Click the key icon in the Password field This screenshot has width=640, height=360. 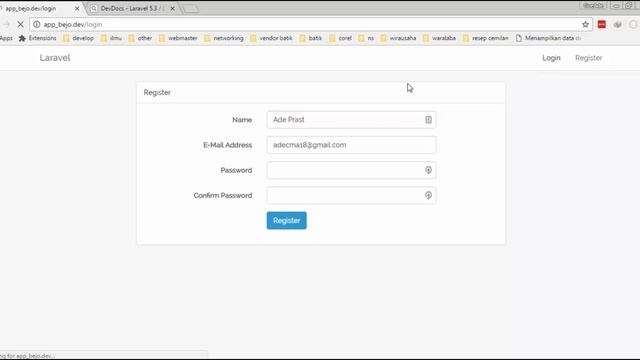click(428, 170)
